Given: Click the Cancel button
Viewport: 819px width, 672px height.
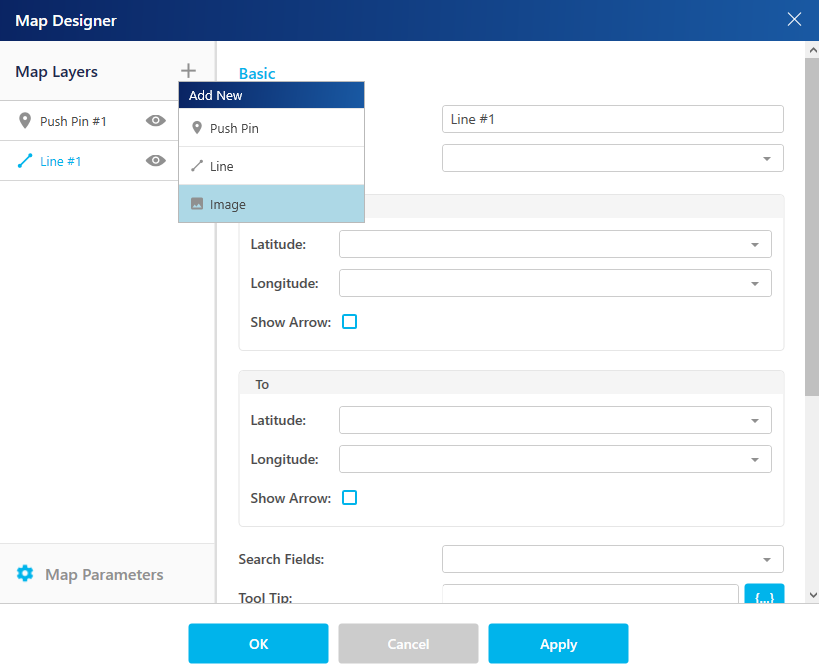Looking at the screenshot, I should (408, 643).
